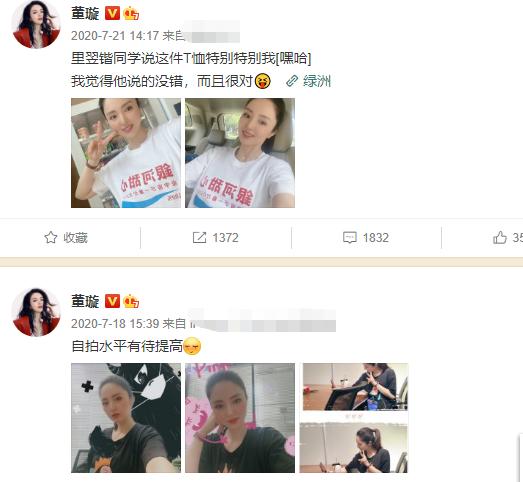Viewport: 523px width, 482px height.
Task: Click the crown icon on second post
Action: 131,301
